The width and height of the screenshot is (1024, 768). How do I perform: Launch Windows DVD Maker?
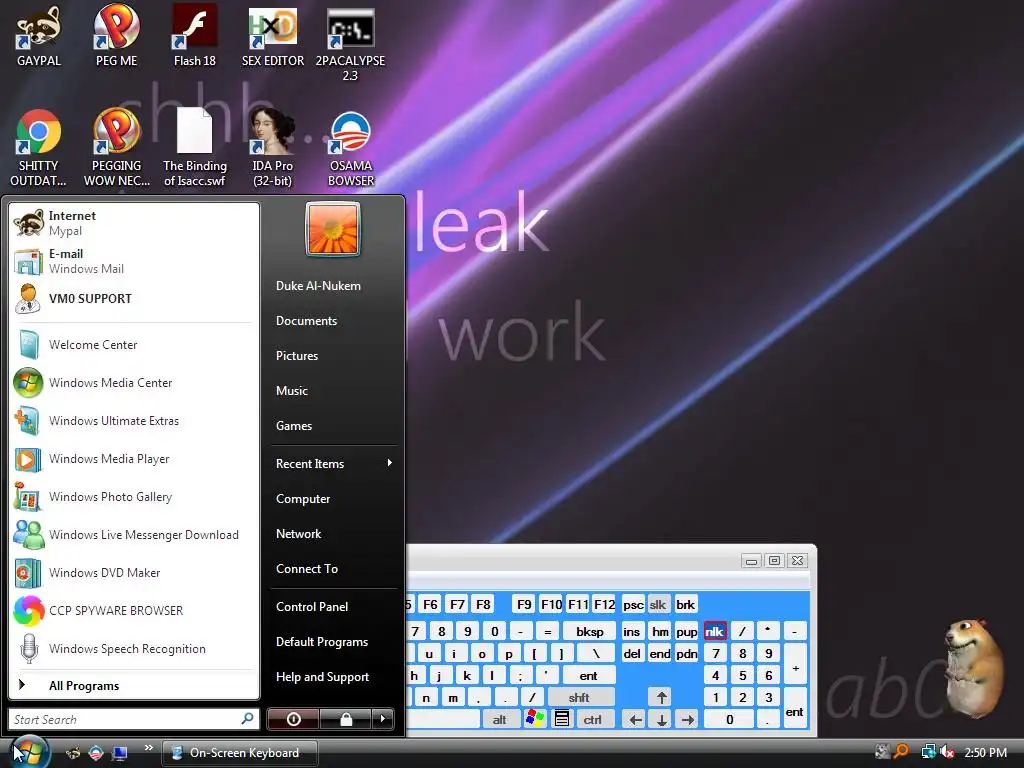coord(134,573)
